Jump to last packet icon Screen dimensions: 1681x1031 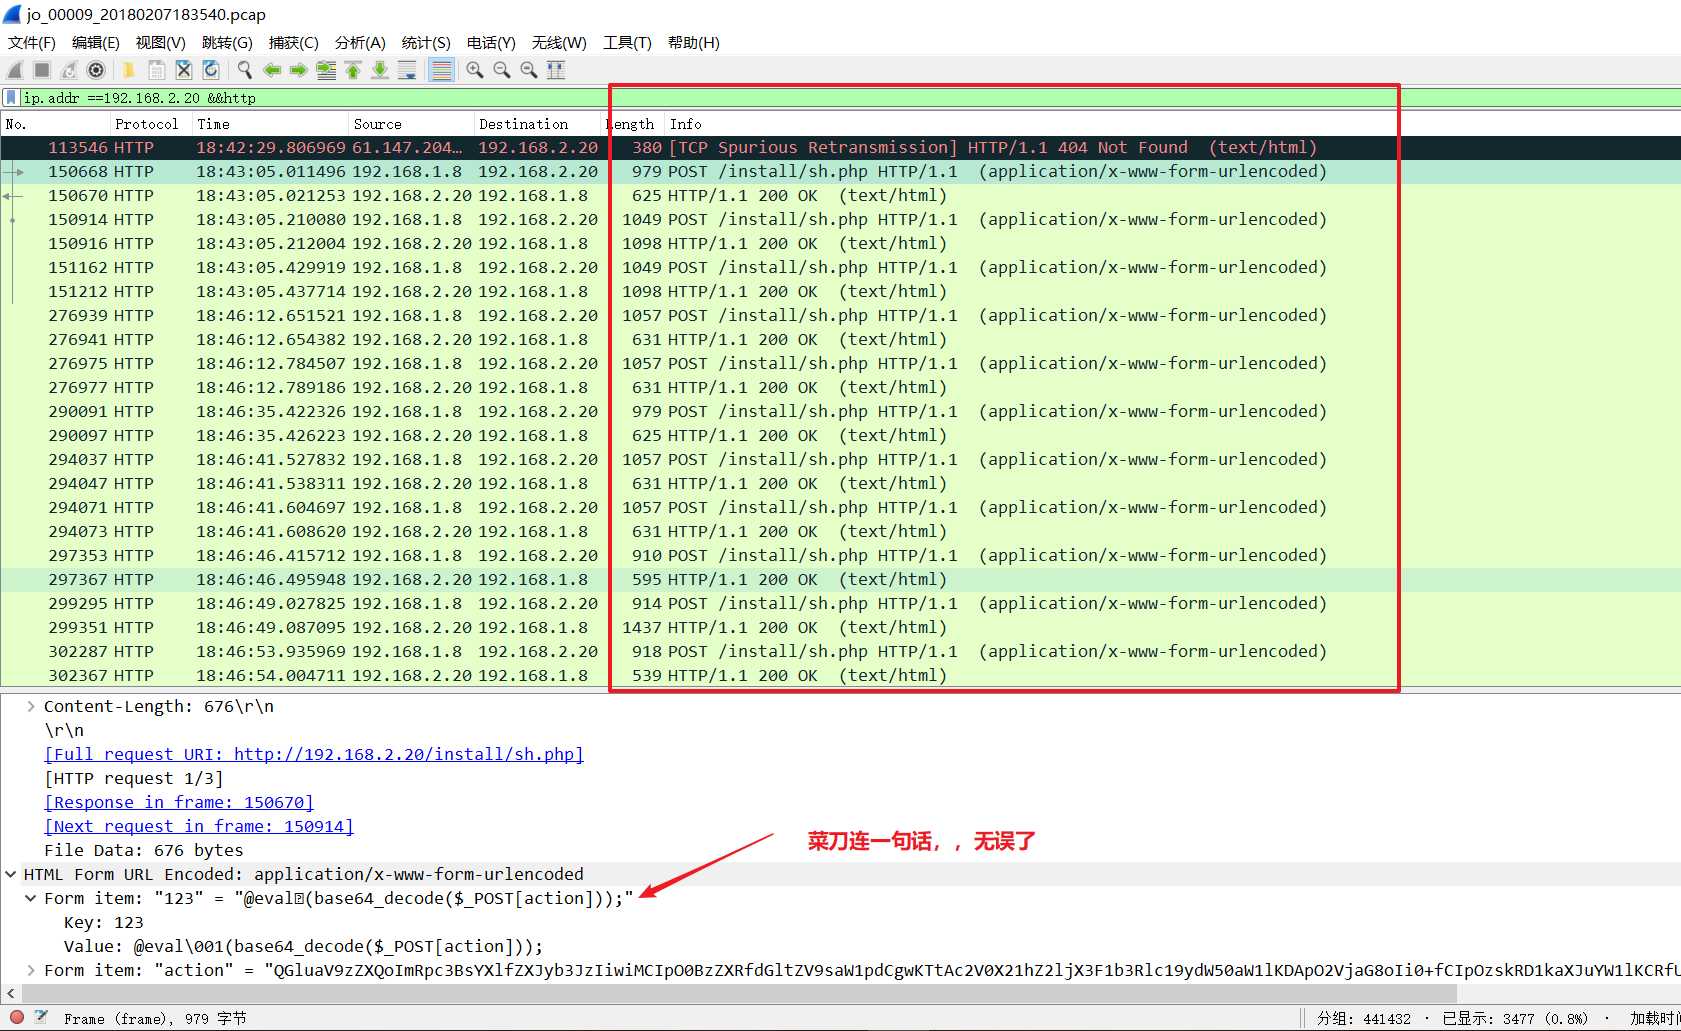[380, 70]
